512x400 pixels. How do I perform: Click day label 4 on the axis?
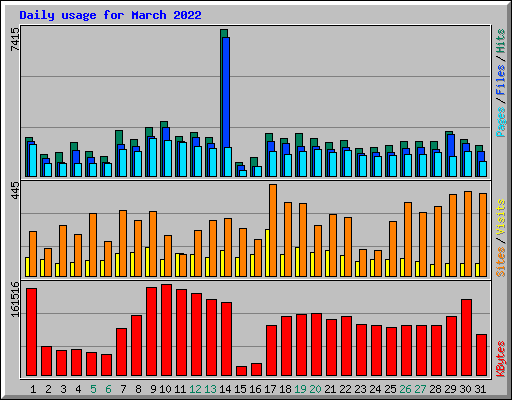78,389
